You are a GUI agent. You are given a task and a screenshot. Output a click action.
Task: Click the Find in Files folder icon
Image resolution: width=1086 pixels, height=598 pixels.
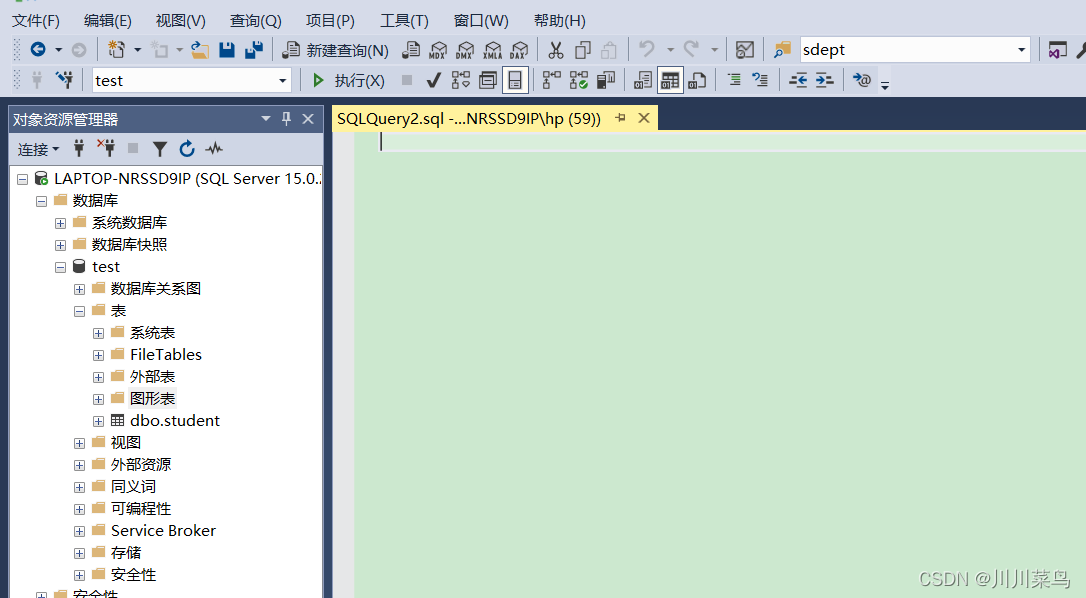point(782,50)
